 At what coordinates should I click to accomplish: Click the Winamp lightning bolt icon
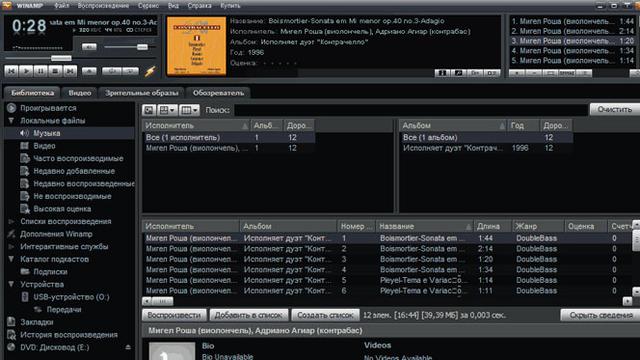tap(150, 71)
